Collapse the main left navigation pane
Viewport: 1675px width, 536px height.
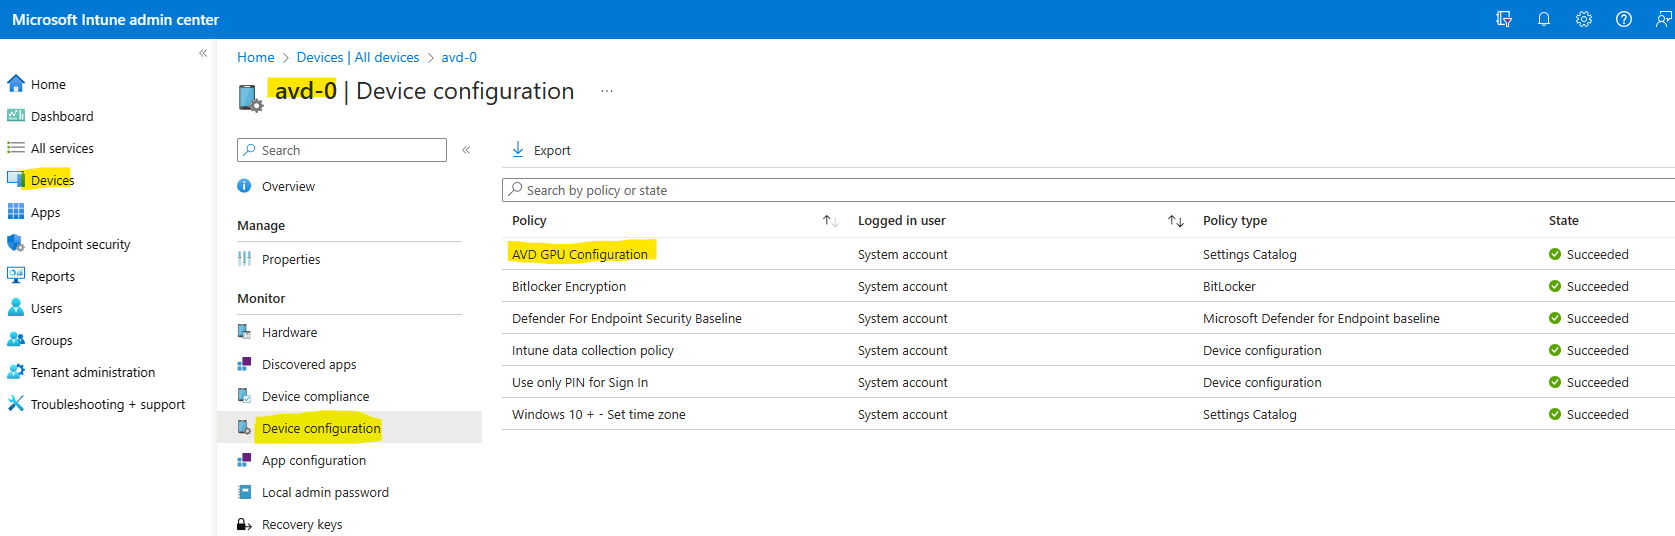click(x=203, y=53)
